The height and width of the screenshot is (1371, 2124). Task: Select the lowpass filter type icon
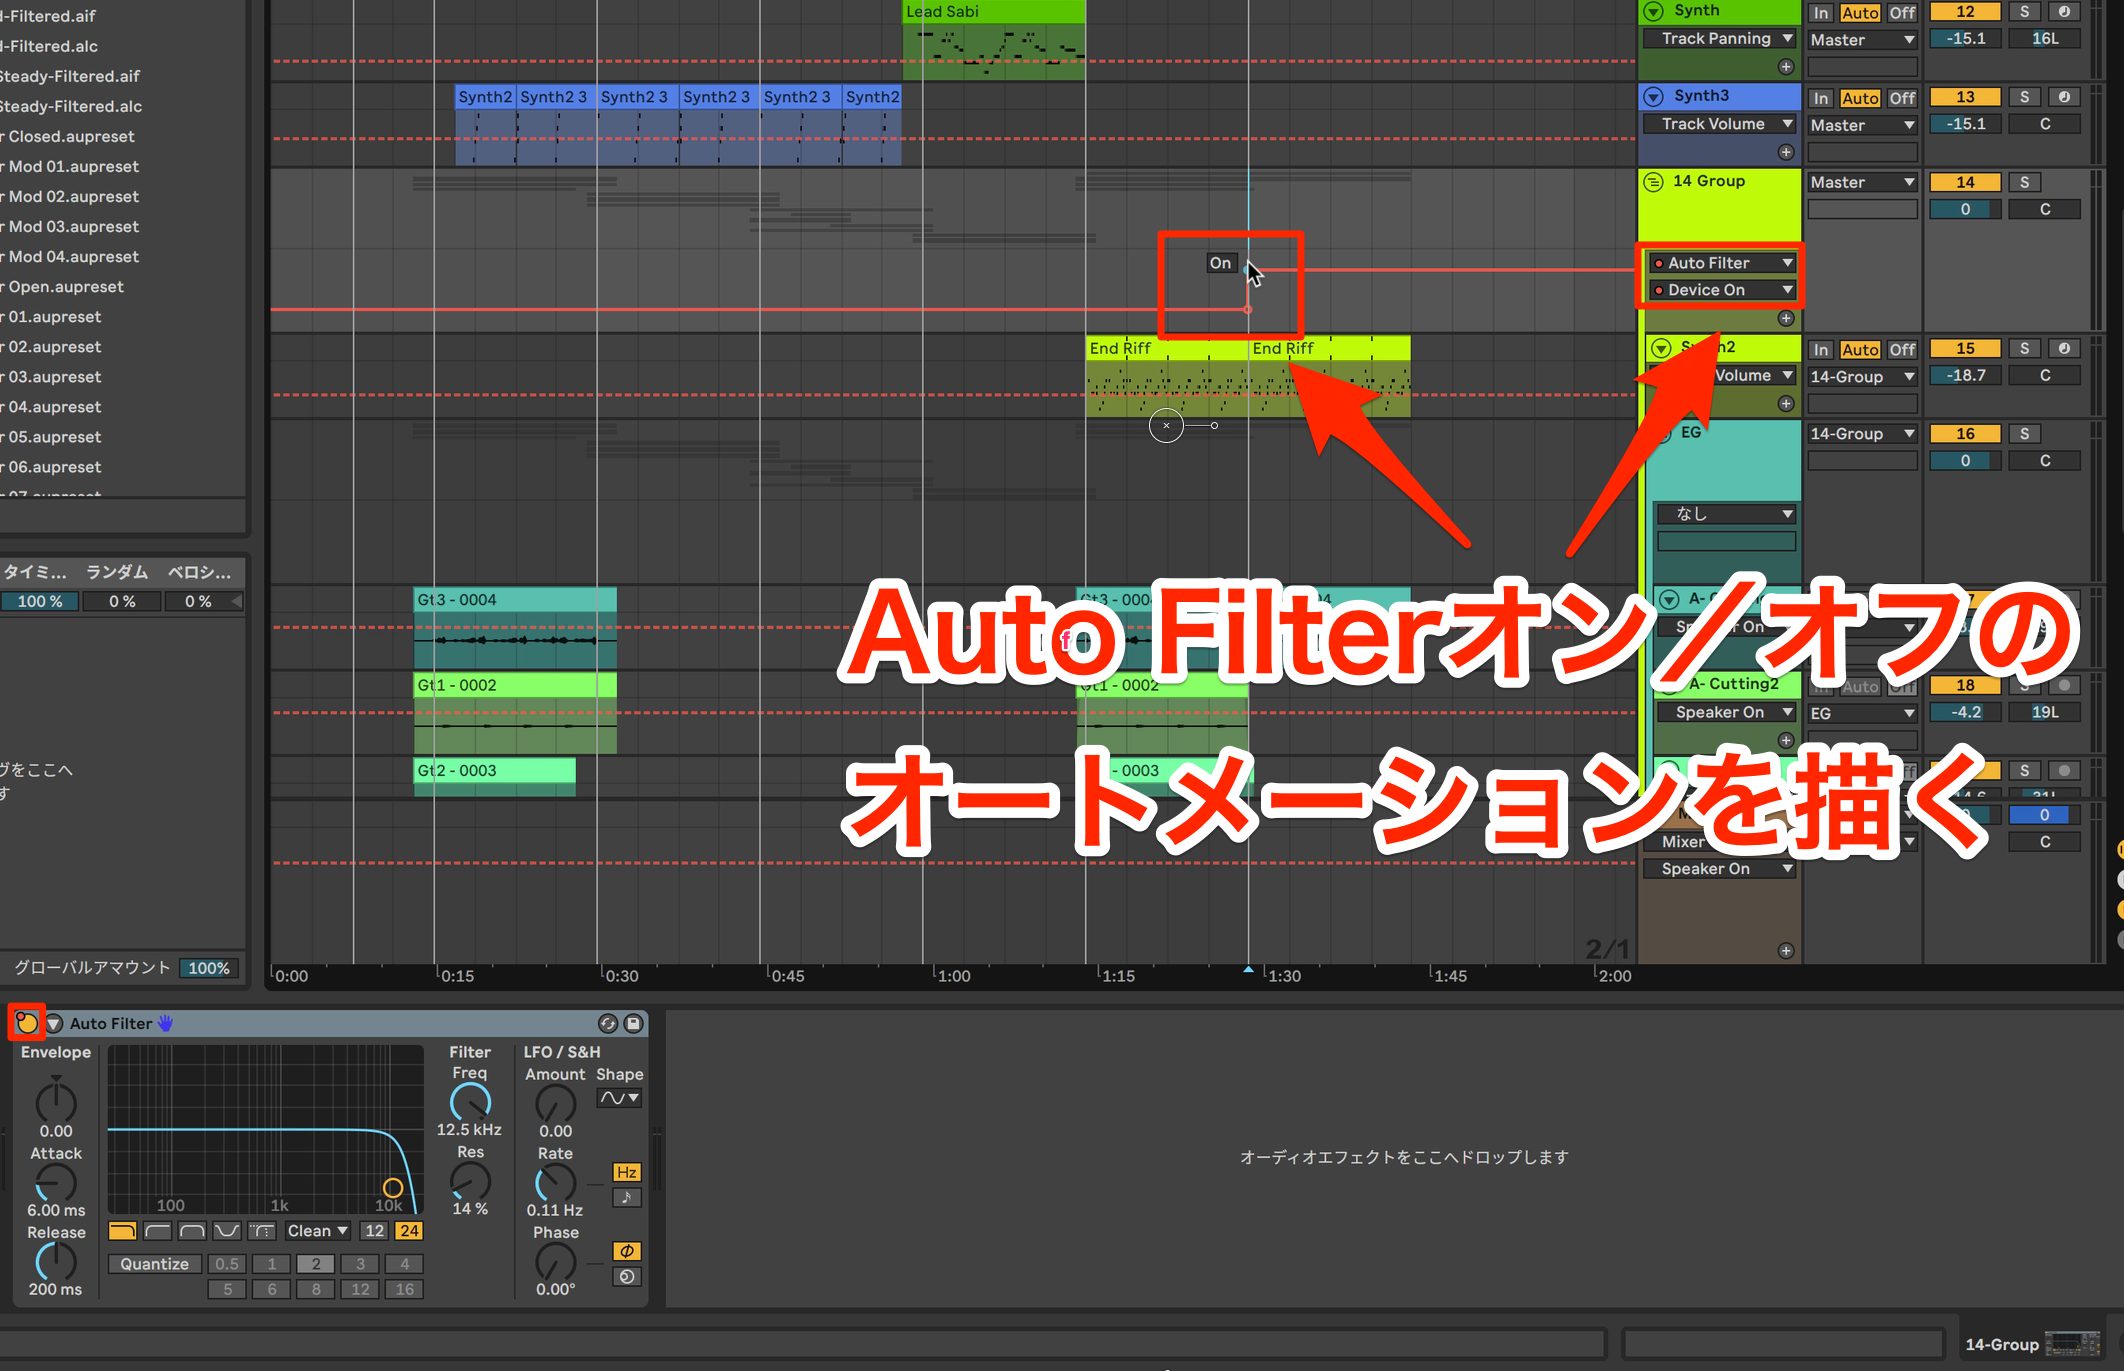(123, 1230)
